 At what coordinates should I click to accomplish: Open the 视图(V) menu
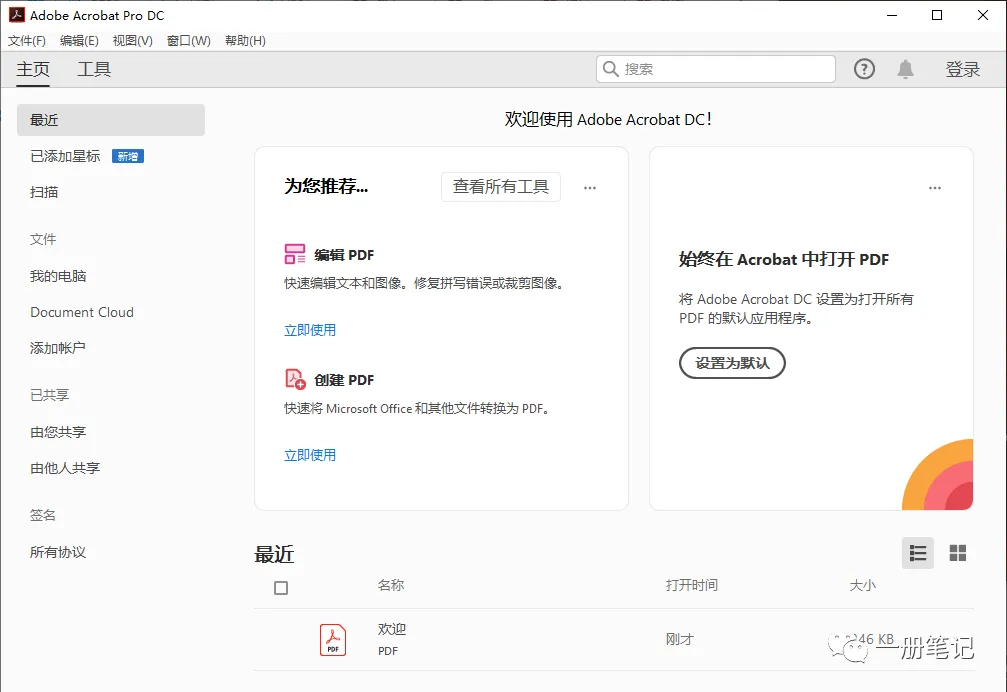[x=132, y=40]
